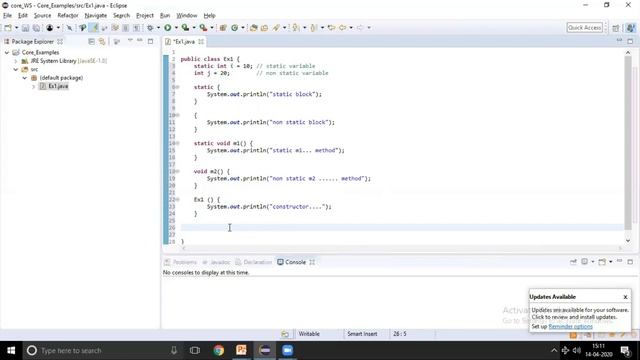Collapse the src folder node
Viewport: 640px width, 360px height.
16,69
